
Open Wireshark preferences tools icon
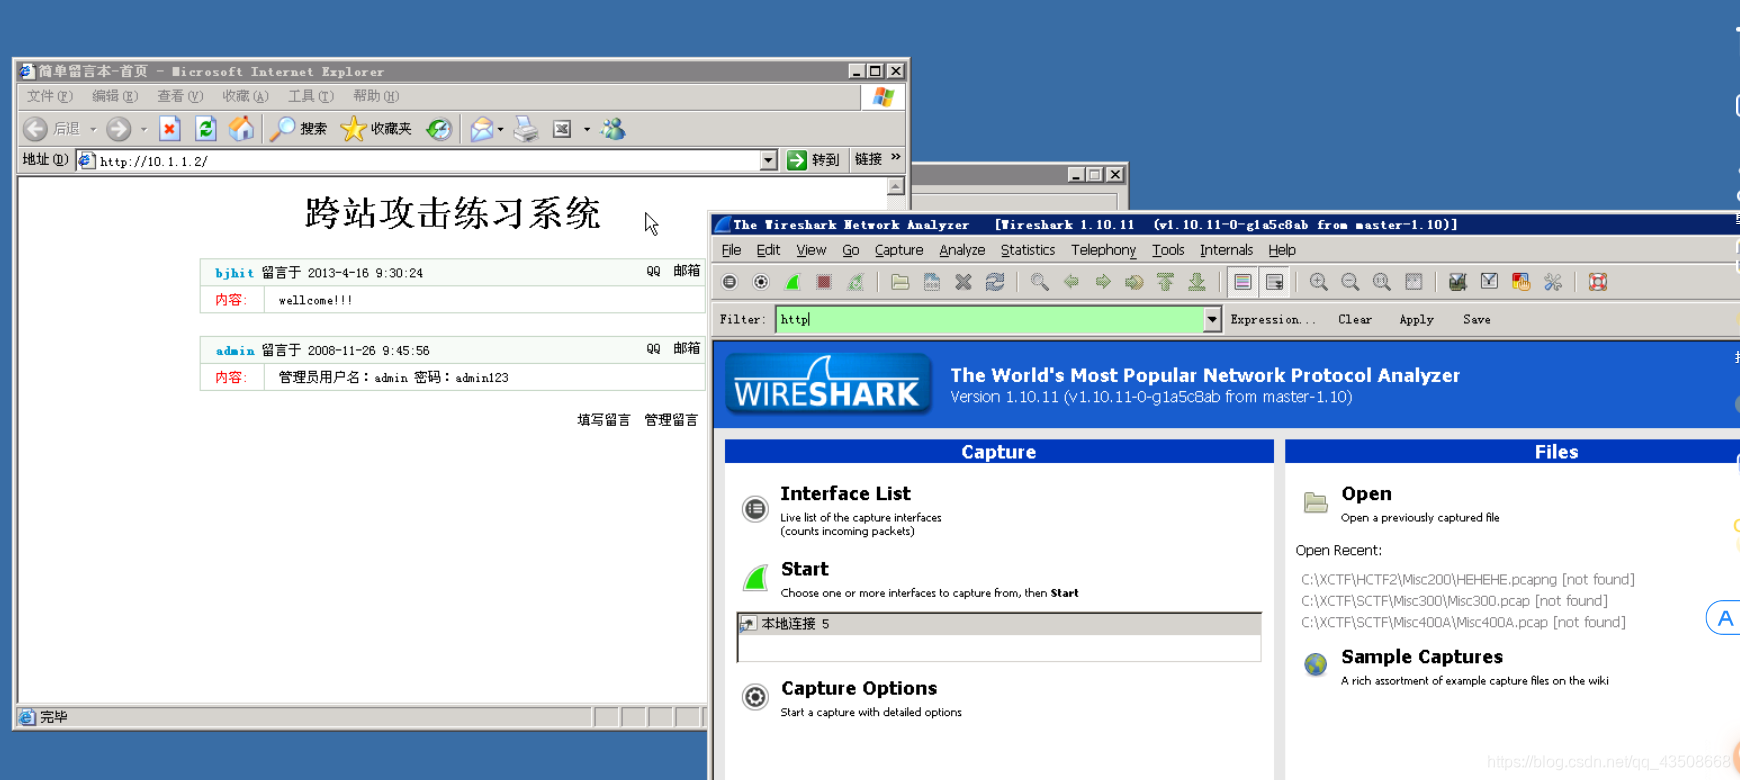1553,282
